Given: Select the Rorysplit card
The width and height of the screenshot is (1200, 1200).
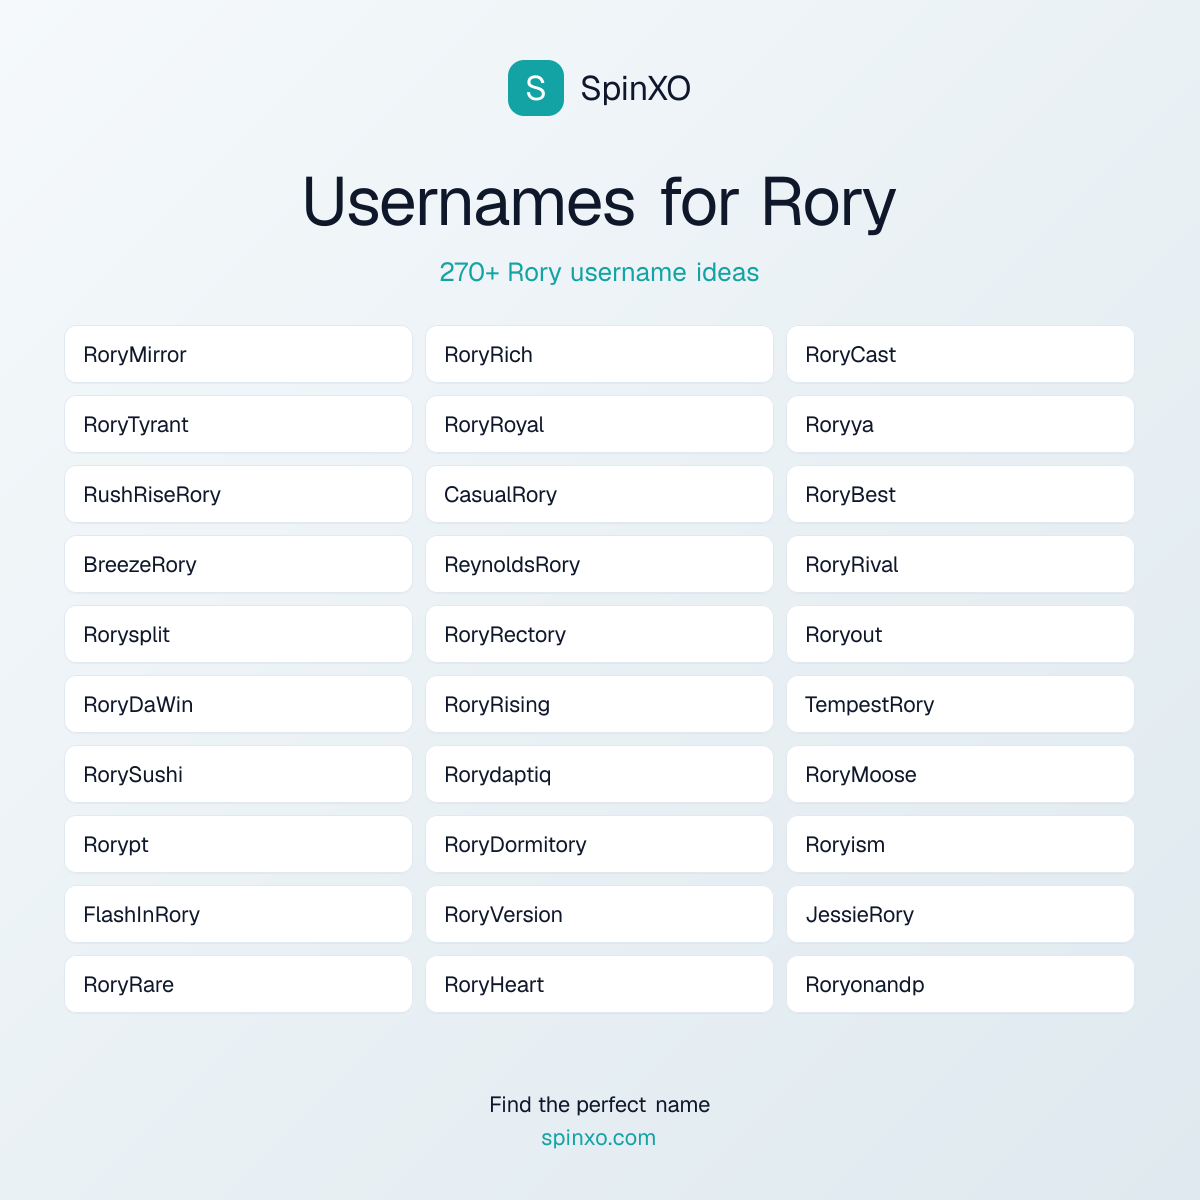Looking at the screenshot, I should coord(238,634).
